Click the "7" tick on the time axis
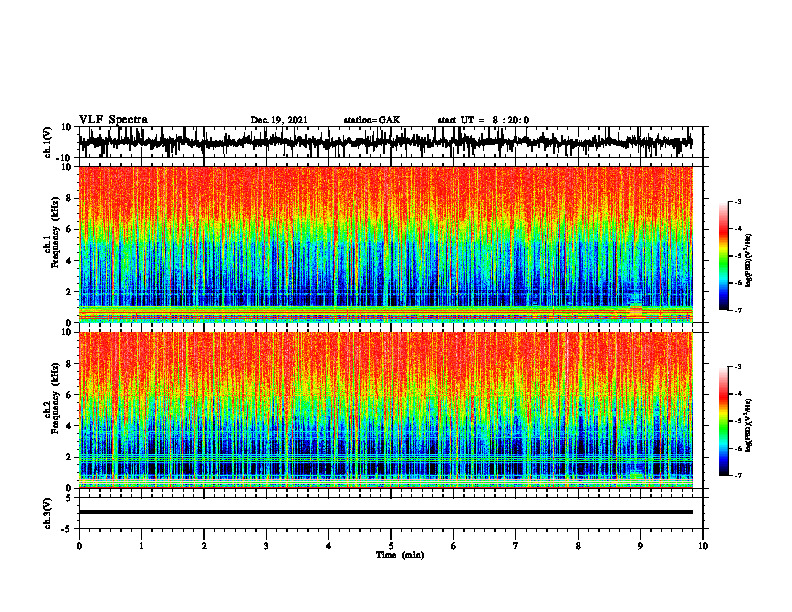This screenshot has height=612, width=792. tap(516, 546)
